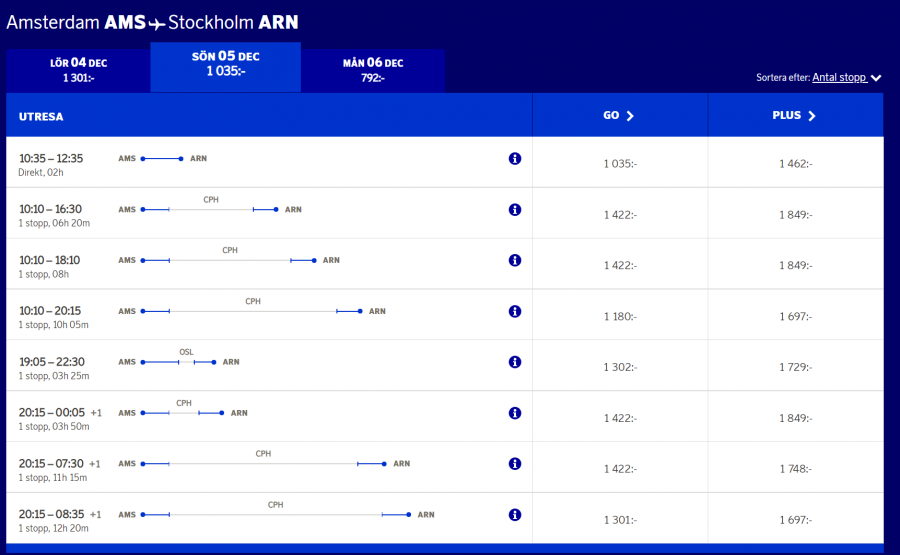Screen dimensions: 900x555
Task: Expand the PLUS fare column header
Action: (794, 116)
